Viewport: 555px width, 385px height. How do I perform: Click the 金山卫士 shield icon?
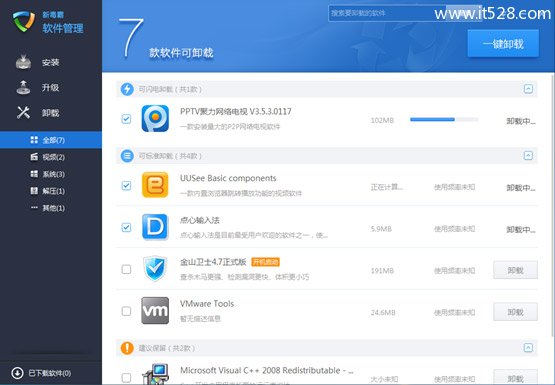tap(155, 269)
